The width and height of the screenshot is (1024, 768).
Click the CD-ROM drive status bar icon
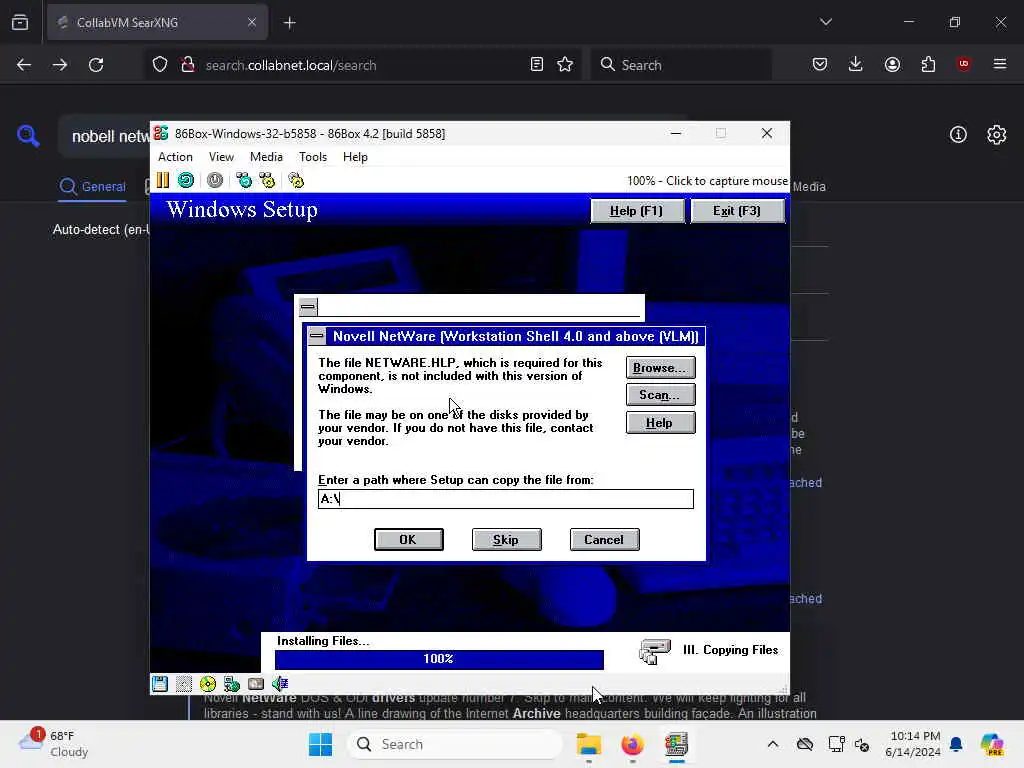(208, 684)
